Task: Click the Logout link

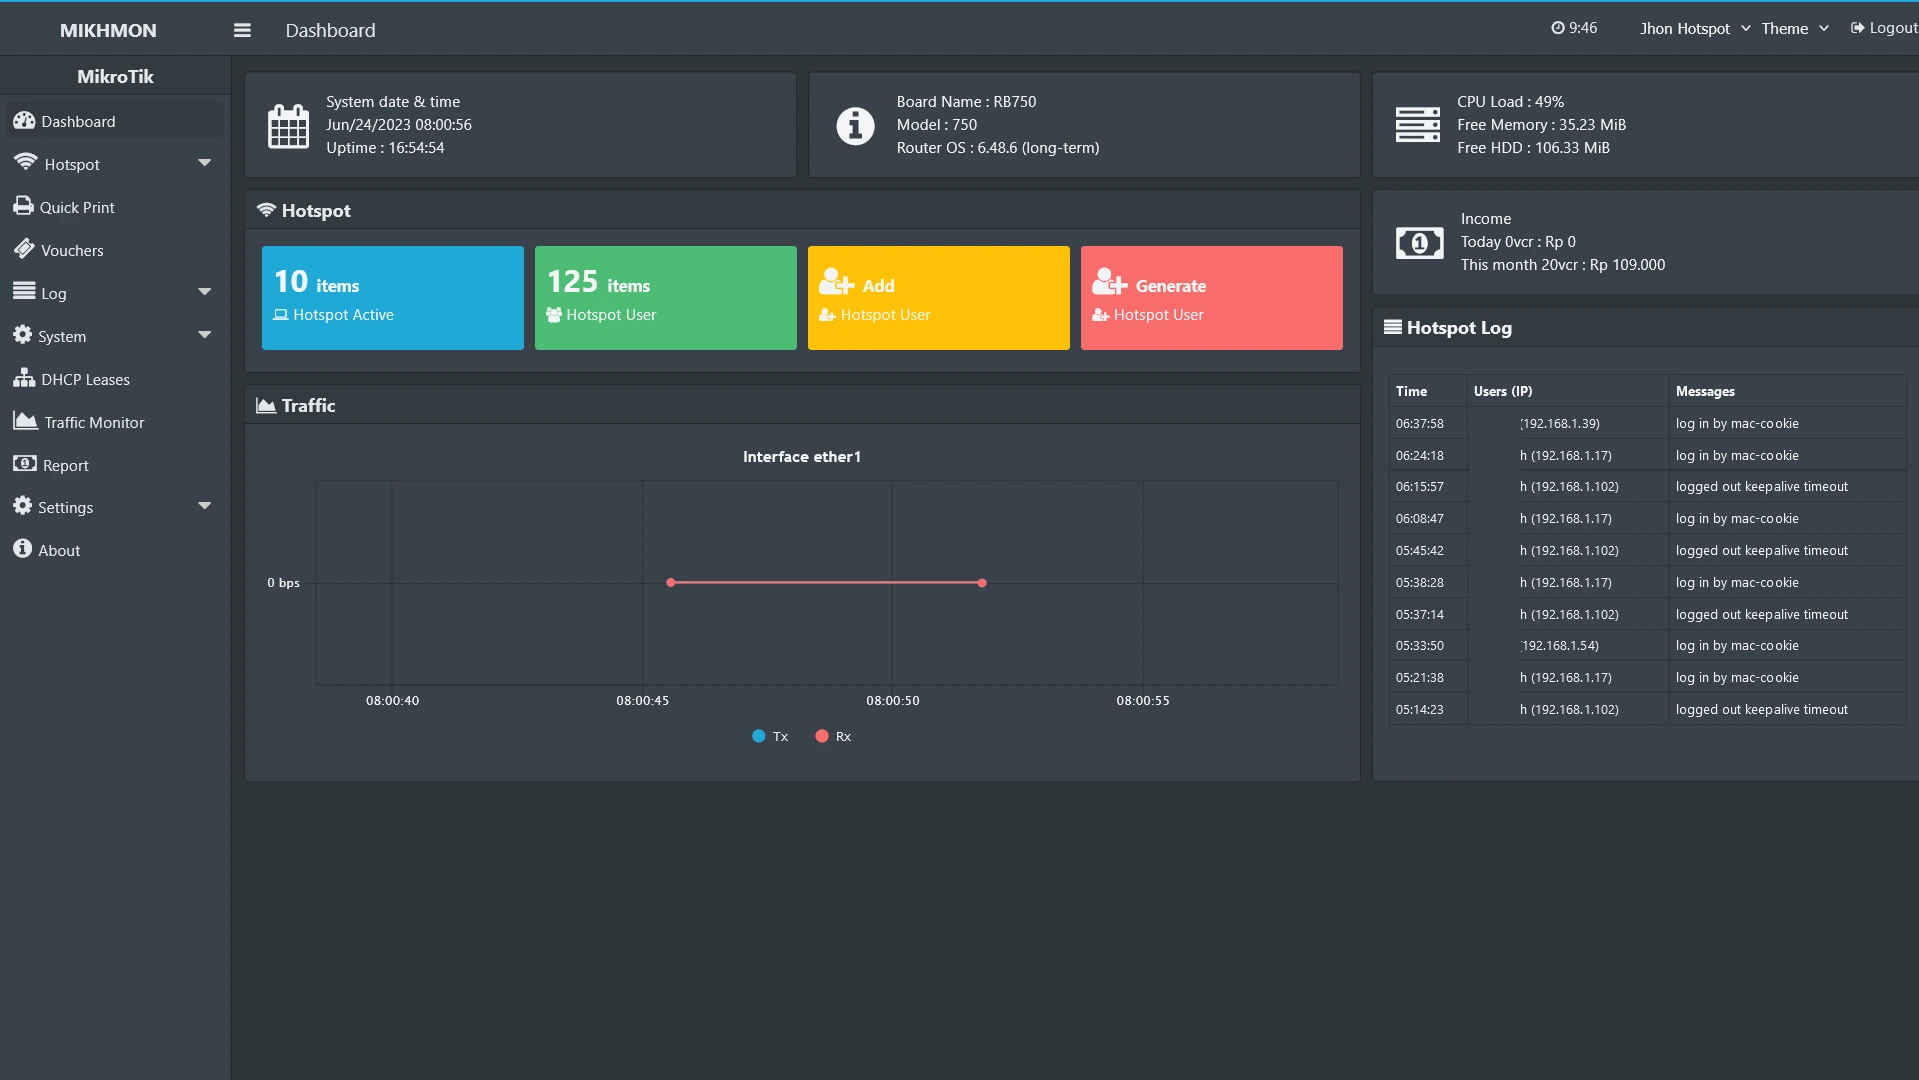Action: pos(1884,29)
